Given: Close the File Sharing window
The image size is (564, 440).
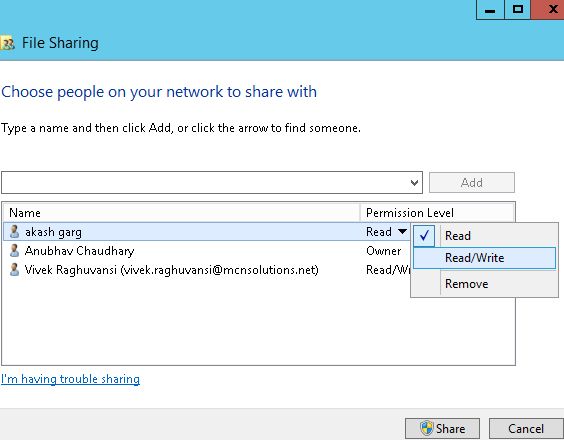Looking at the screenshot, I should [x=548, y=9].
